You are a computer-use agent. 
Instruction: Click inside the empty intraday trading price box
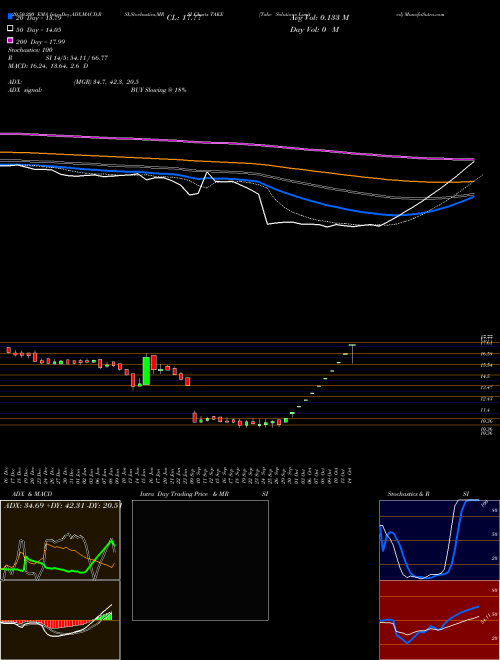pyautogui.click(x=200, y=560)
